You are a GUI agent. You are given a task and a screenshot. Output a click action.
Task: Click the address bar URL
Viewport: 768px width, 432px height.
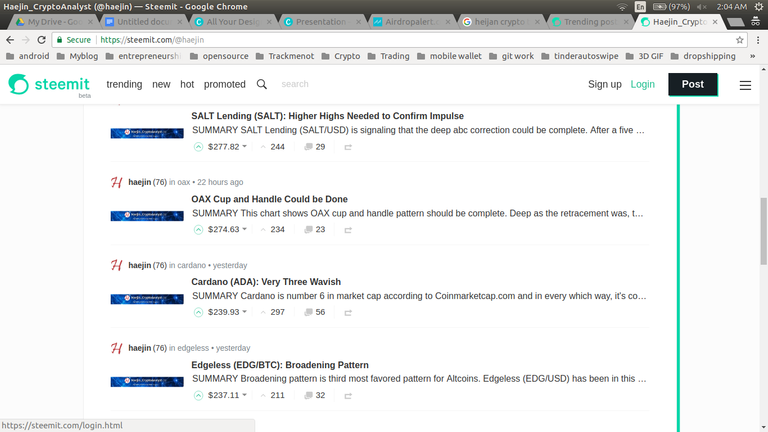point(152,40)
